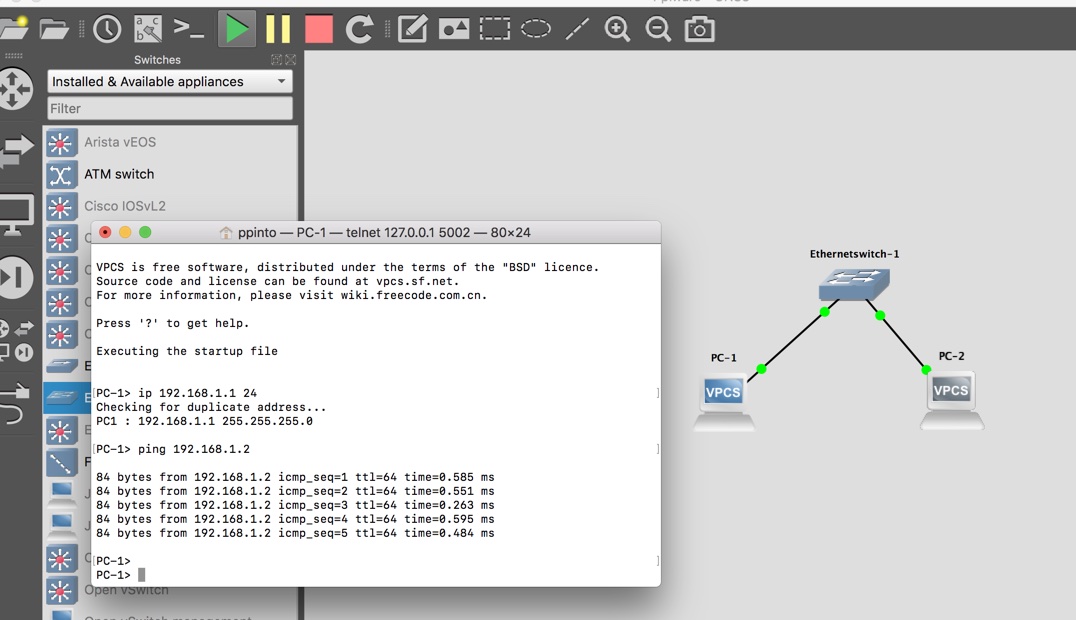Zoom in on the topology canvas

617,29
